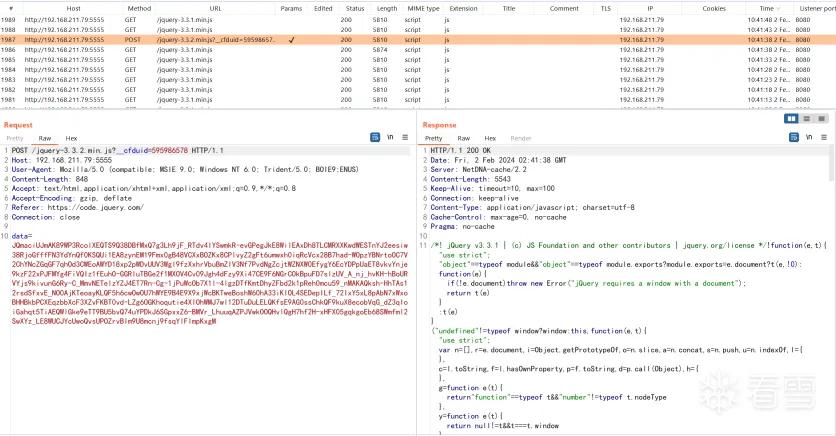The width and height of the screenshot is (836, 436).
Task: Switch Request view to Hex tab
Action: [71, 138]
